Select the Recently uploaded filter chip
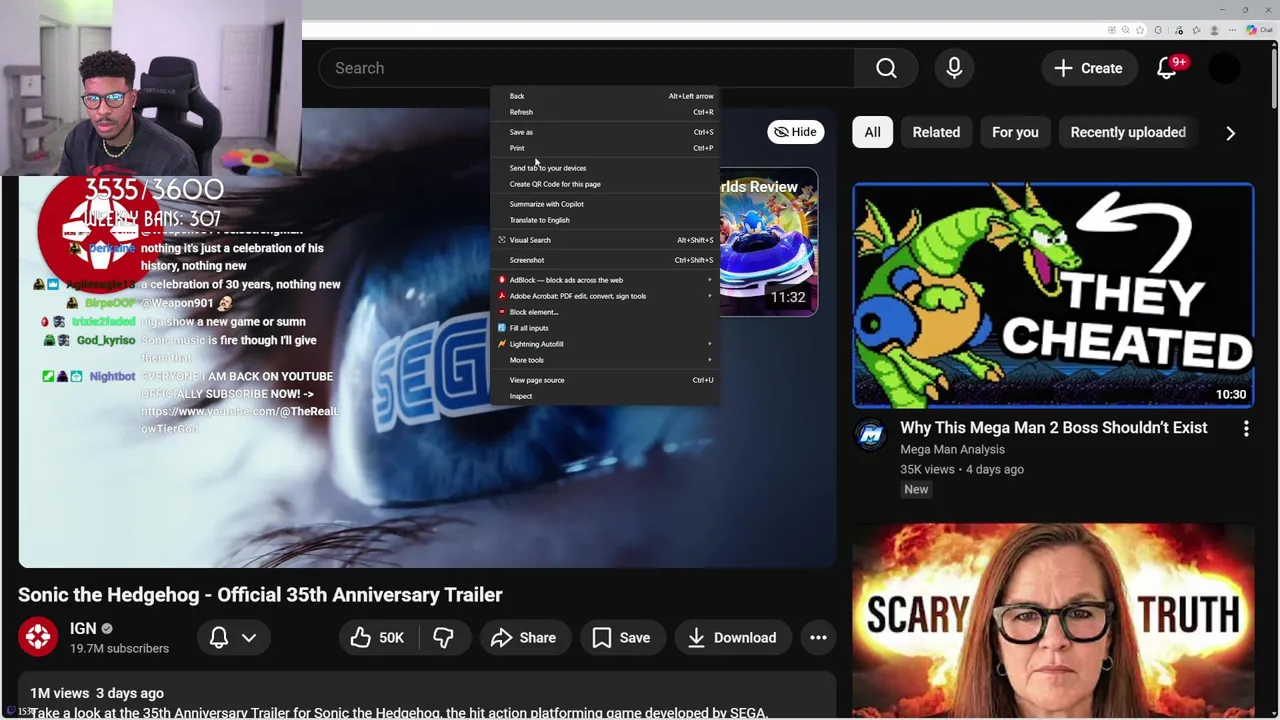The height and width of the screenshot is (720, 1280). click(1128, 132)
